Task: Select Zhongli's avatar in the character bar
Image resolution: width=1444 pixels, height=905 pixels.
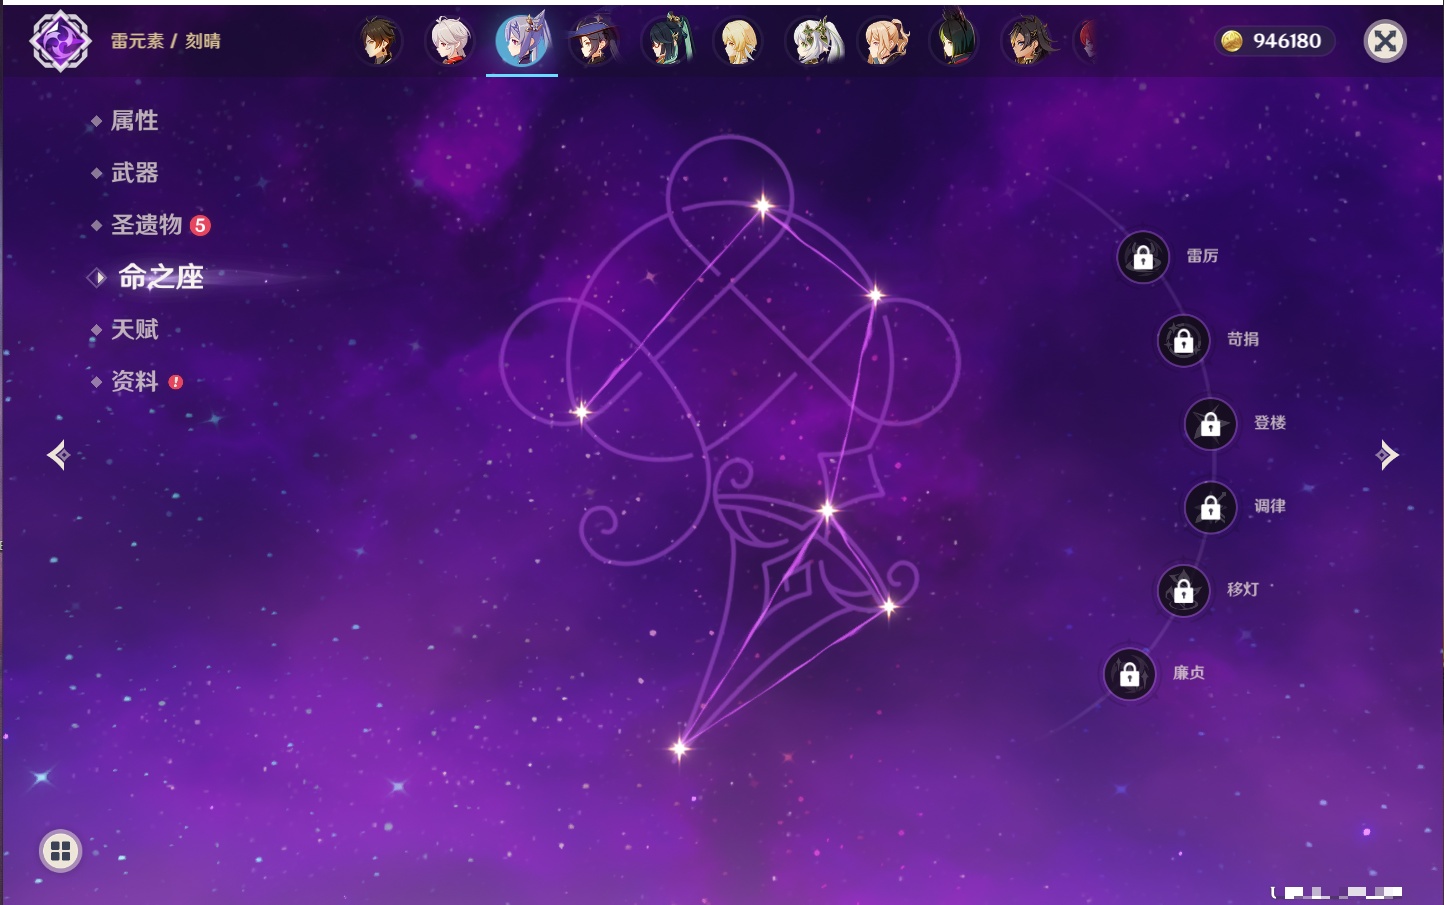Action: [379, 42]
